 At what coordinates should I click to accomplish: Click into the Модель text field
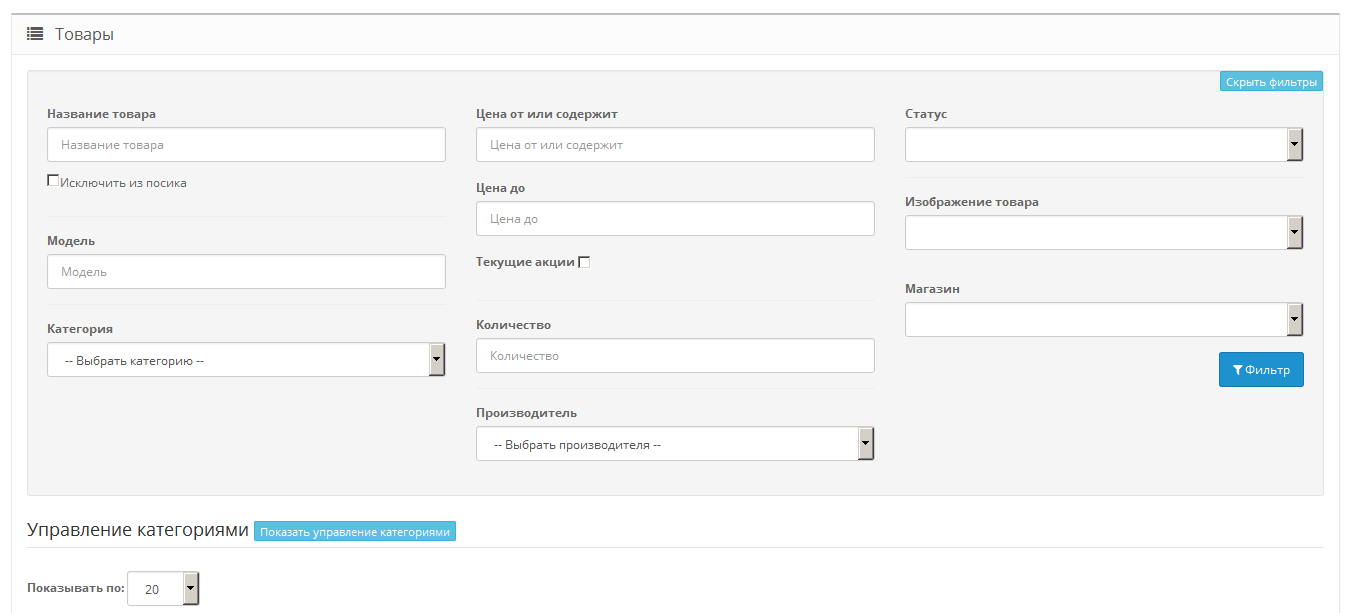(x=246, y=272)
